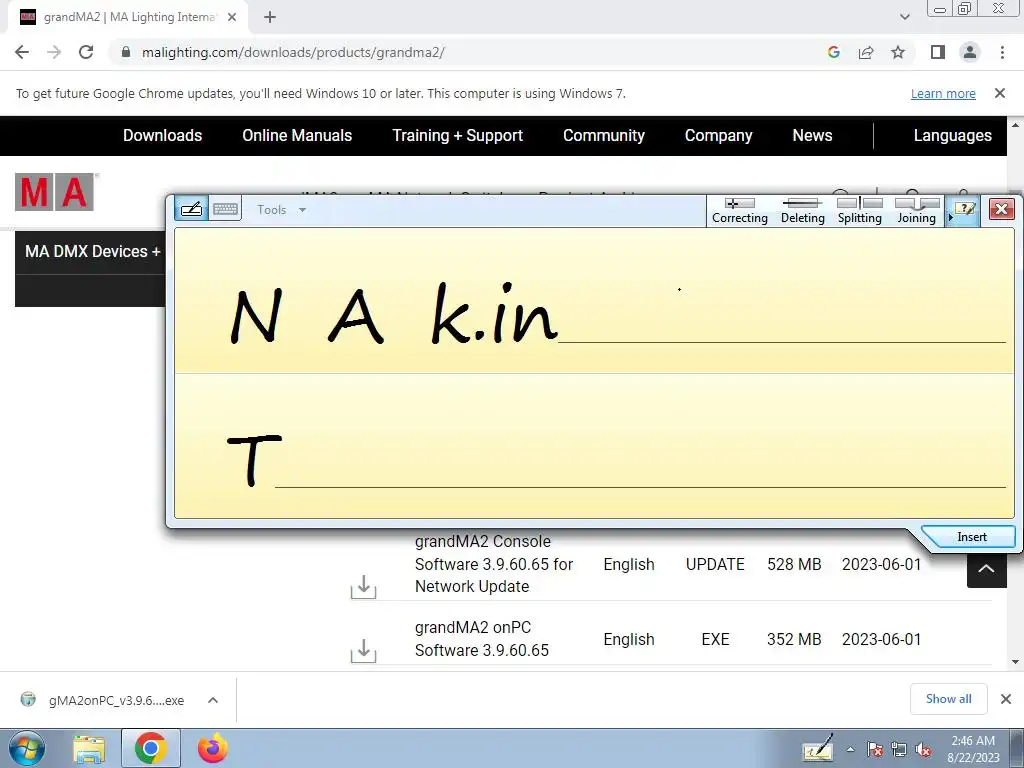
Task: Click the MA Lighting logo
Action: (55, 192)
